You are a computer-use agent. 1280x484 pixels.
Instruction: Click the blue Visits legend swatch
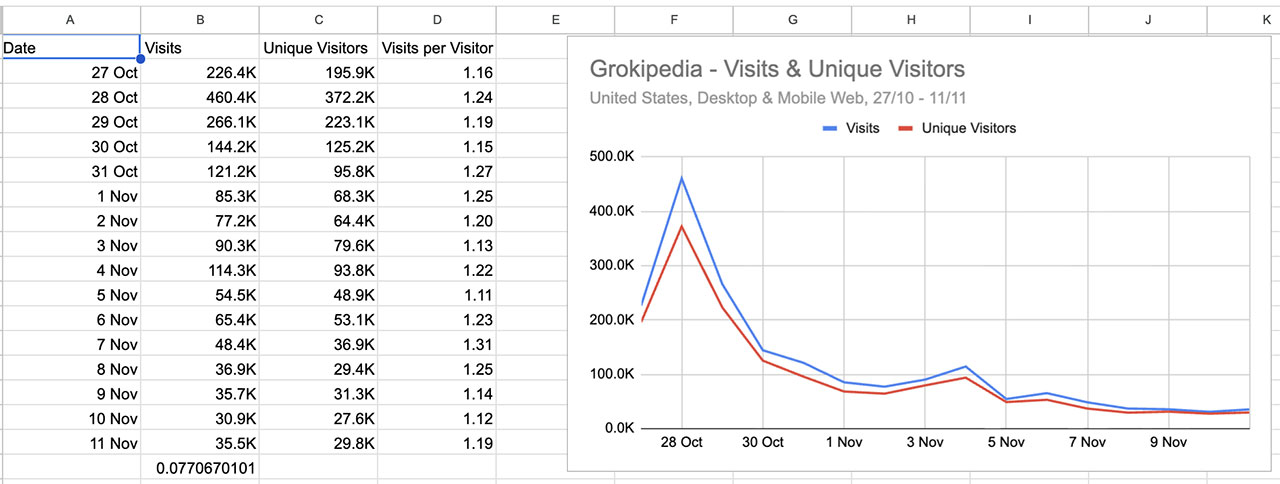[830, 128]
